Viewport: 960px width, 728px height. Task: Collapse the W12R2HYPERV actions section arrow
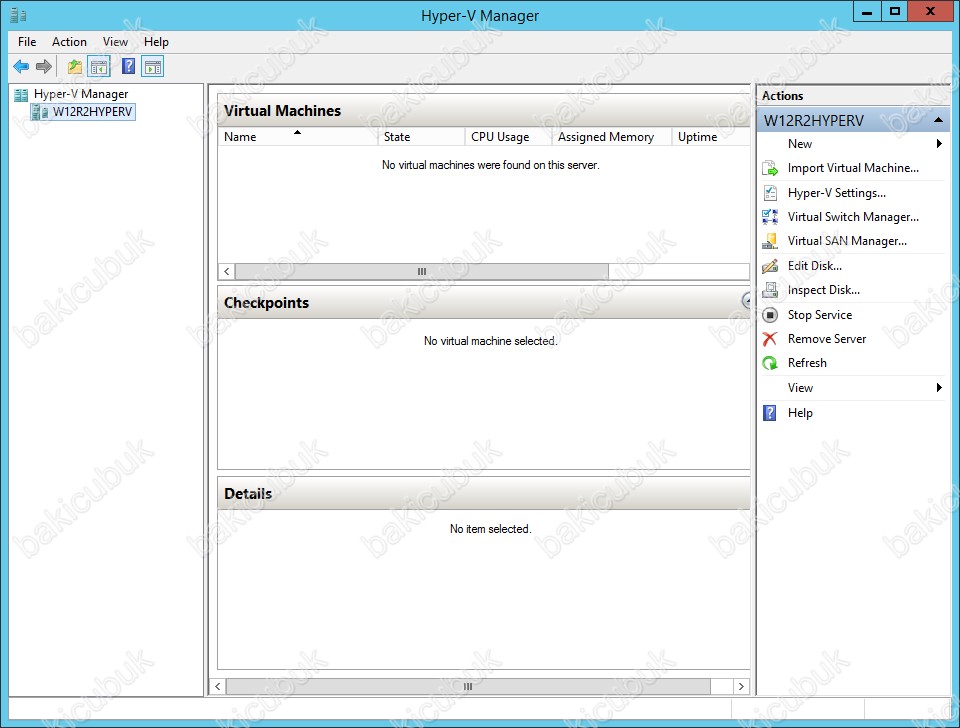pos(938,120)
